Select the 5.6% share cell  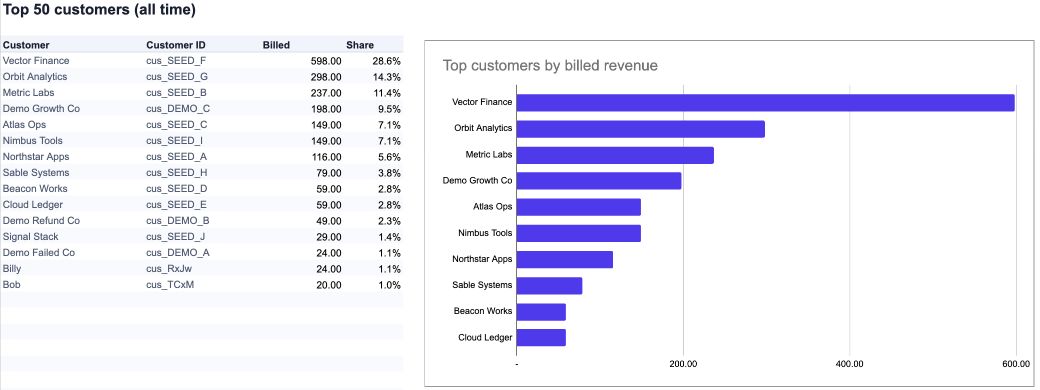click(x=389, y=157)
